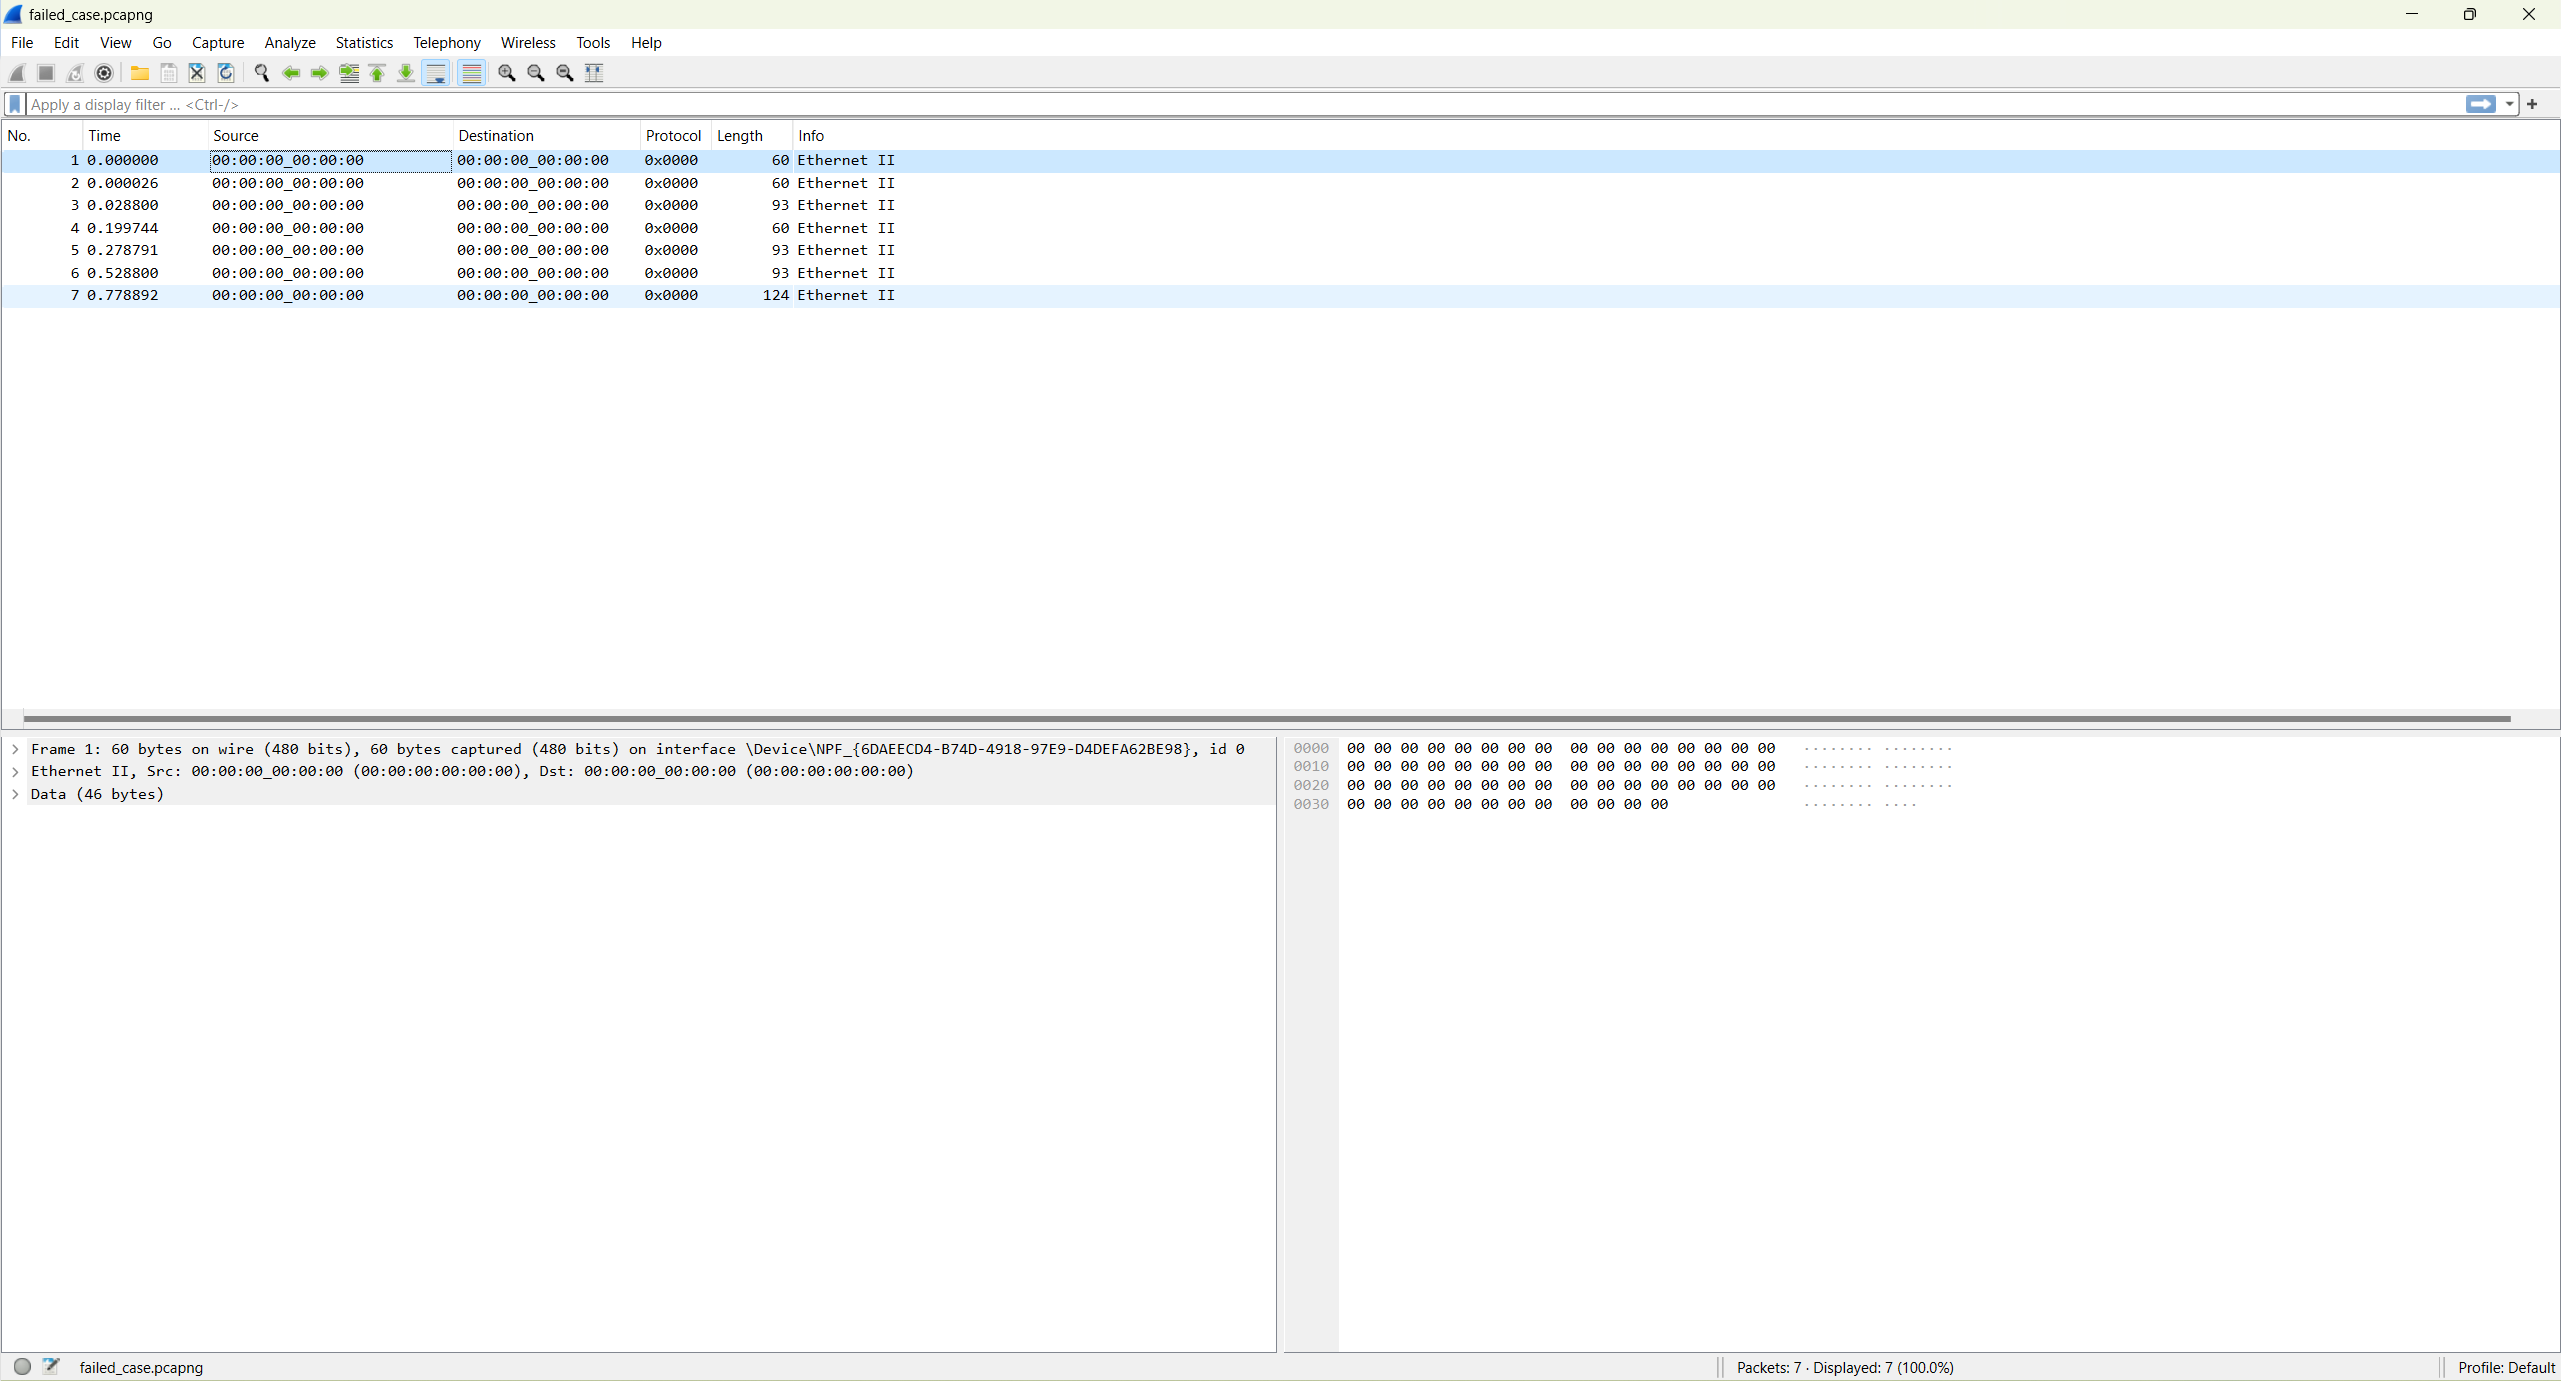Expand the Ethernet II detail row
The height and width of the screenshot is (1381, 2561).
15,771
